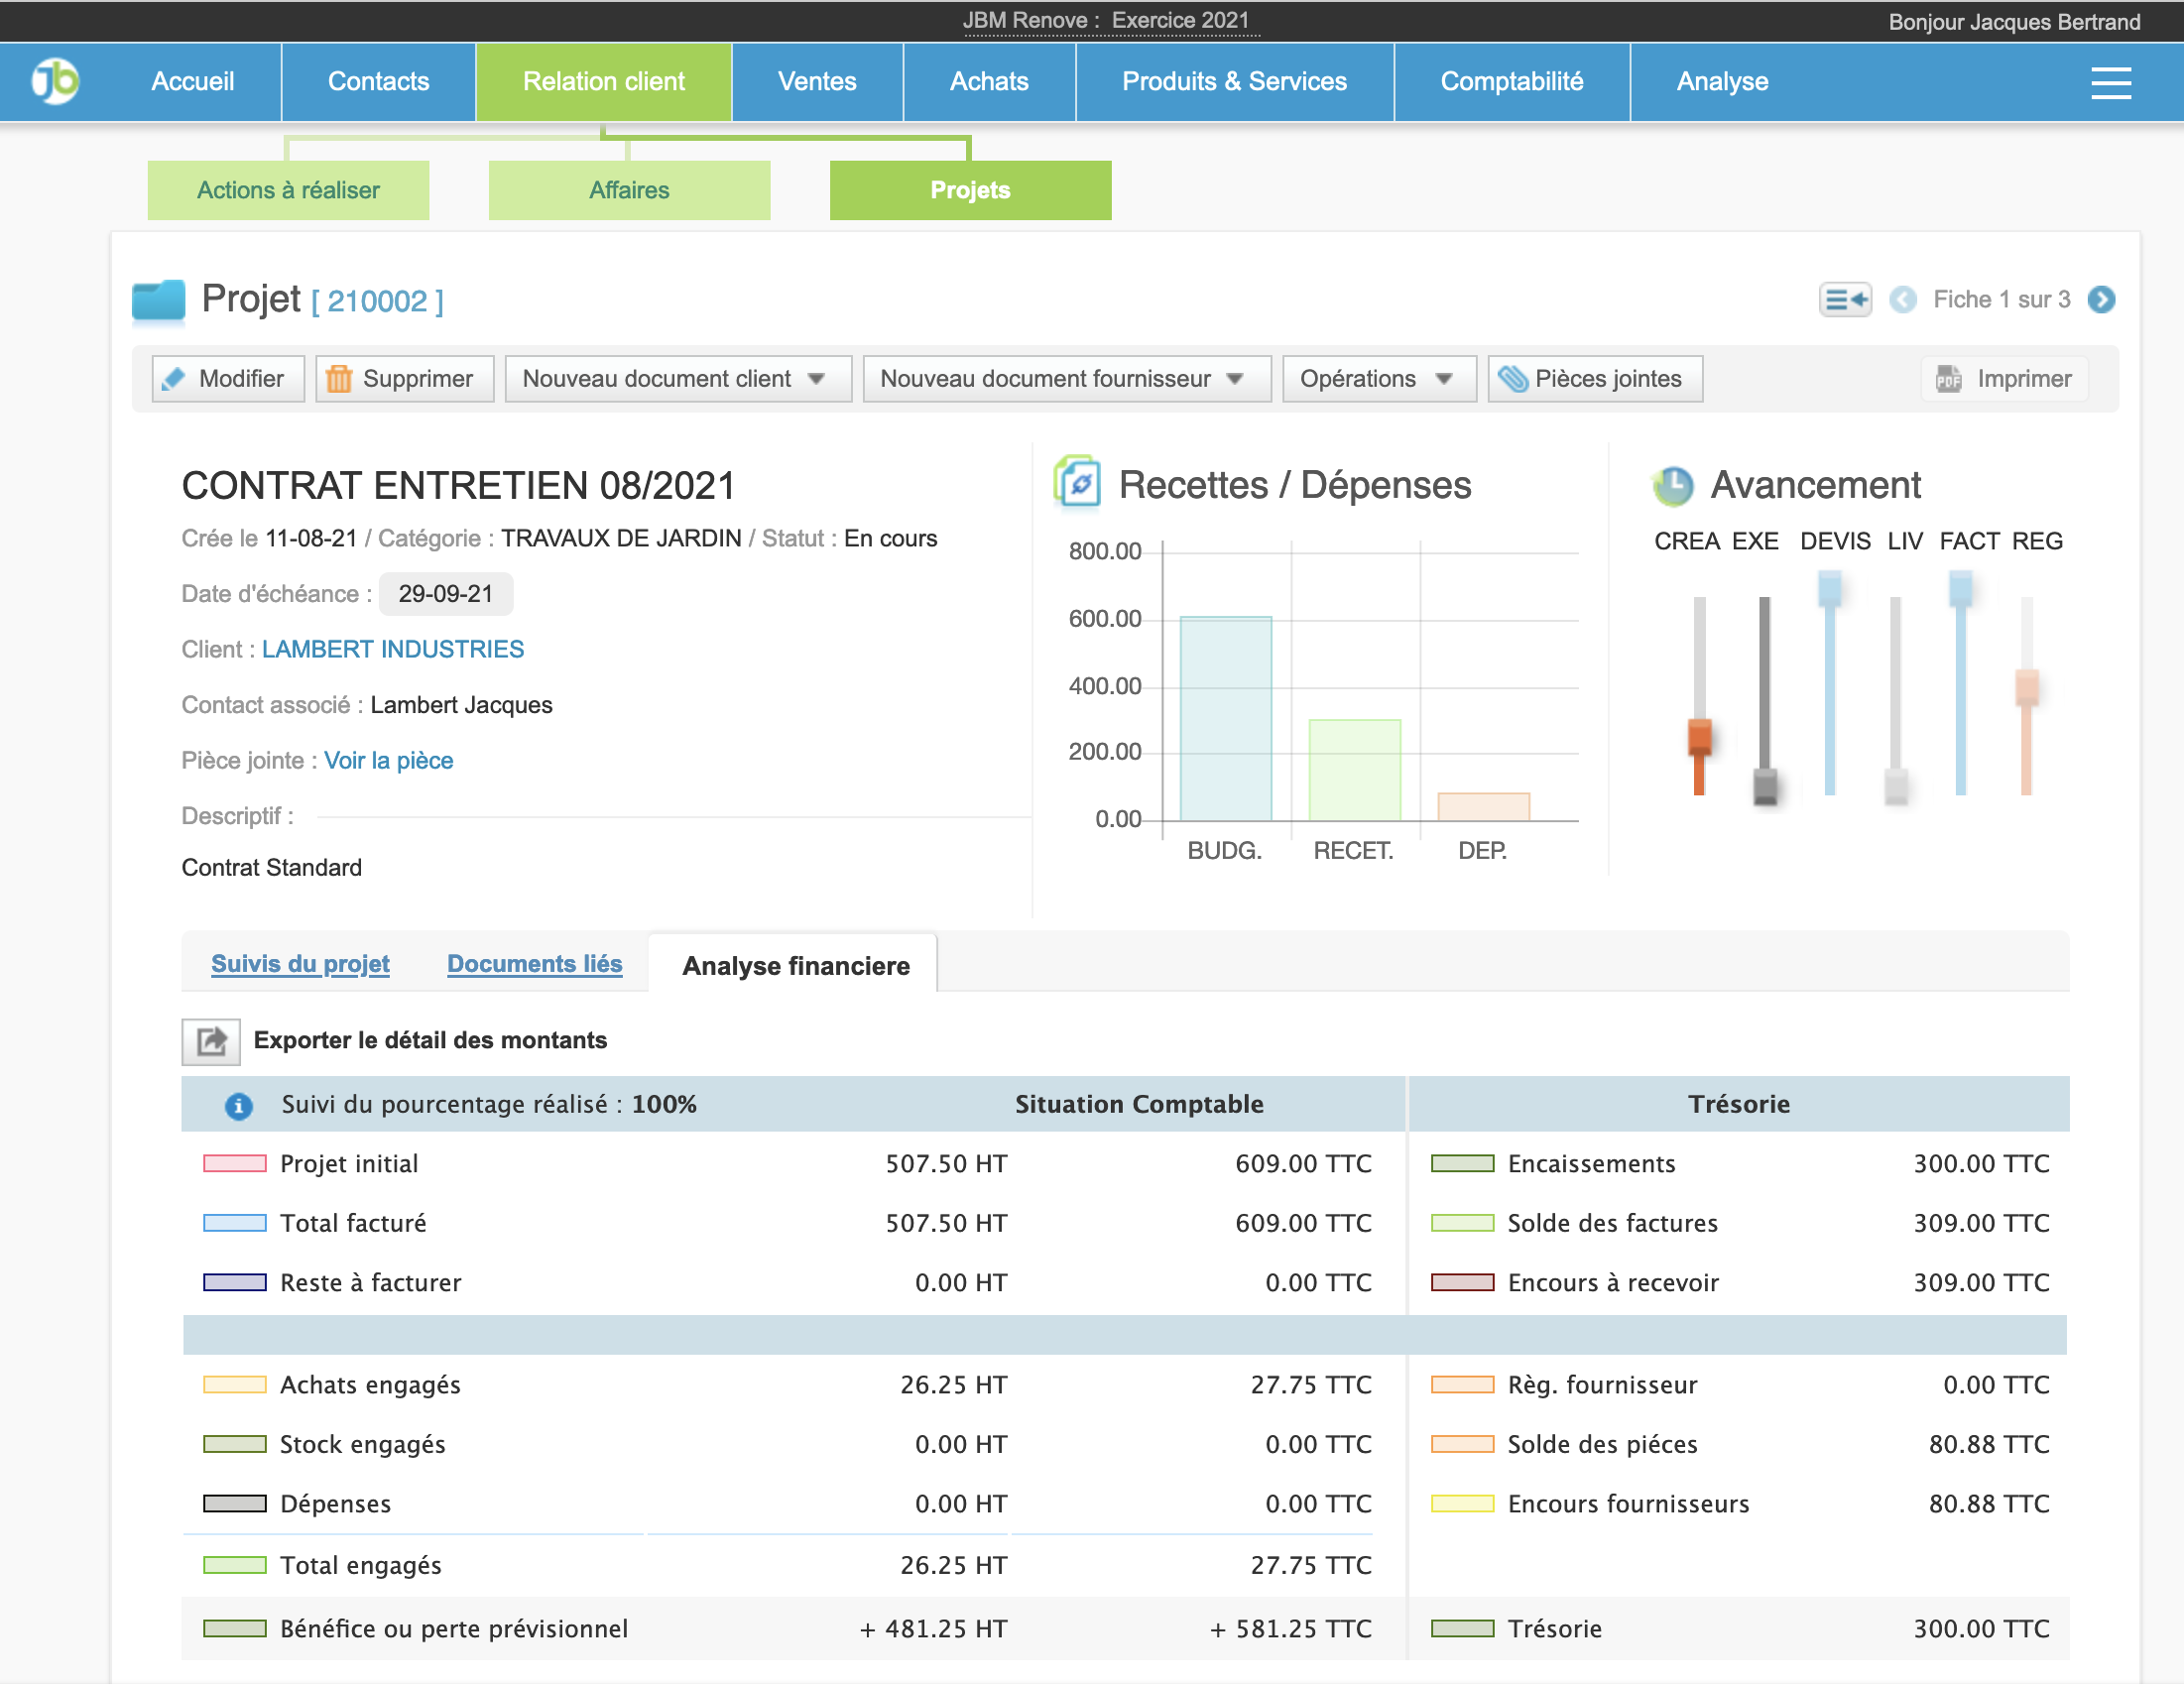Click the + 481.25 HT bénéfice value

tap(933, 1630)
